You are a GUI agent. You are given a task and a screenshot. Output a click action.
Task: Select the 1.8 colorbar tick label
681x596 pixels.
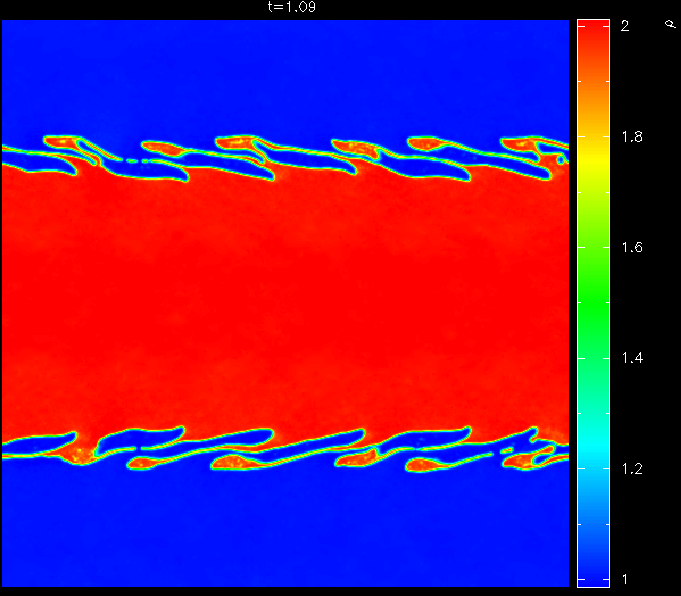(630, 137)
